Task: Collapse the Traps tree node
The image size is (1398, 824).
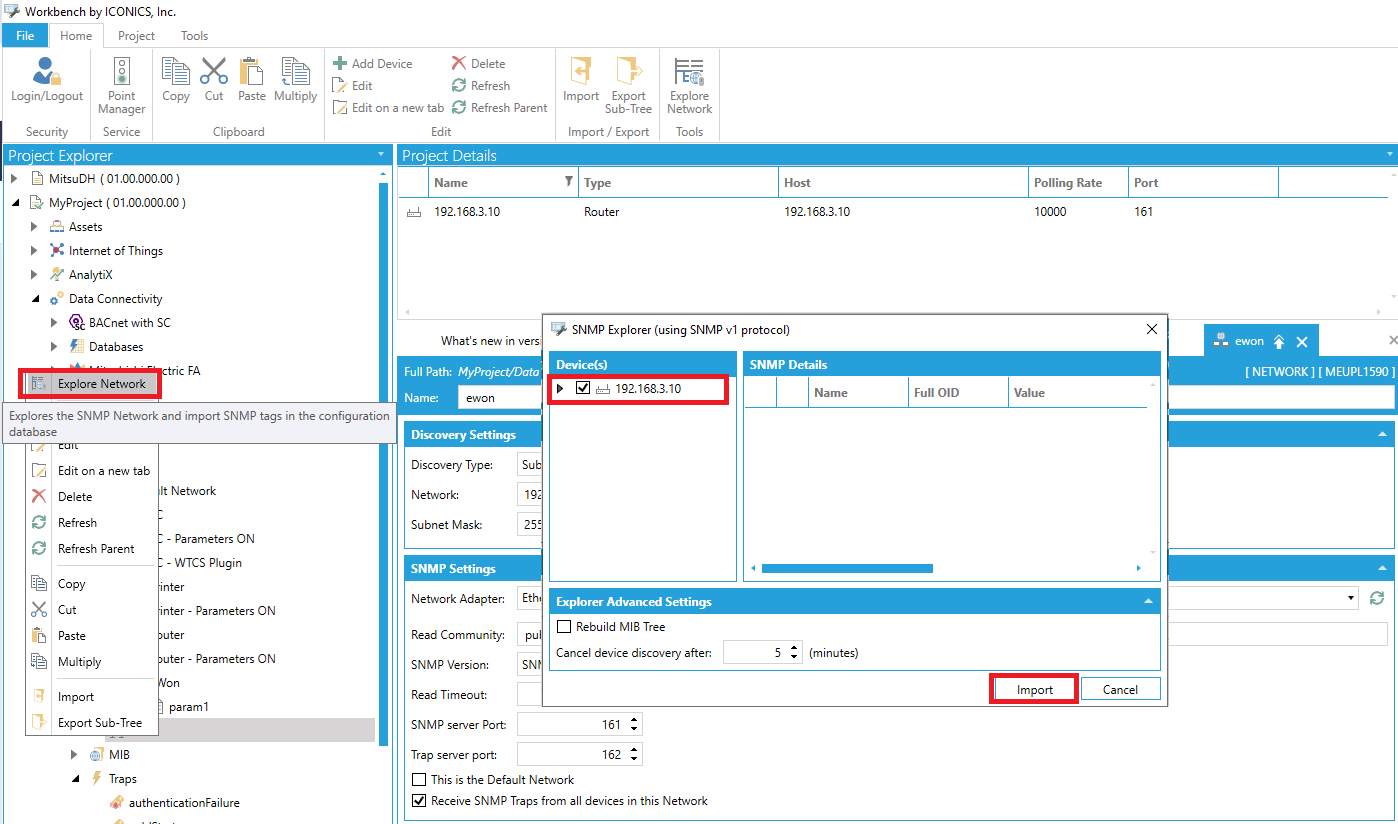Action: pos(74,779)
